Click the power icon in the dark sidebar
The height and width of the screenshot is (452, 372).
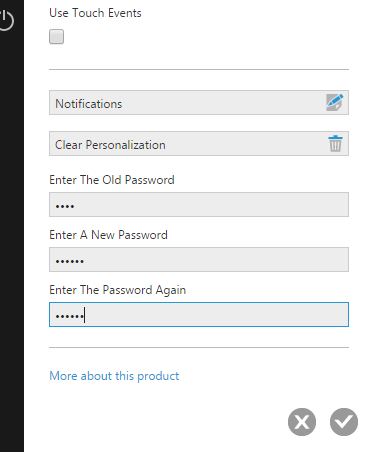point(6,20)
